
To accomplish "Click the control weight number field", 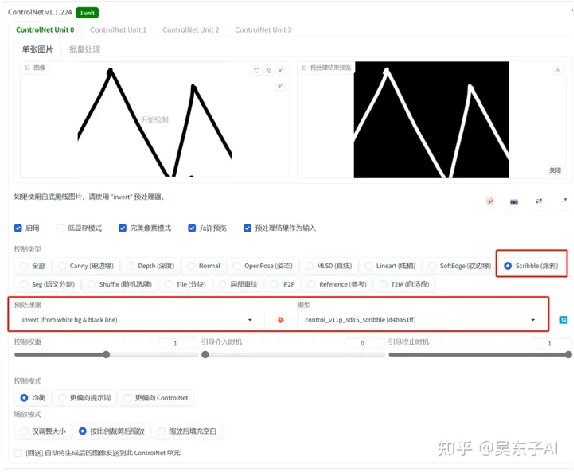I will tap(177, 343).
